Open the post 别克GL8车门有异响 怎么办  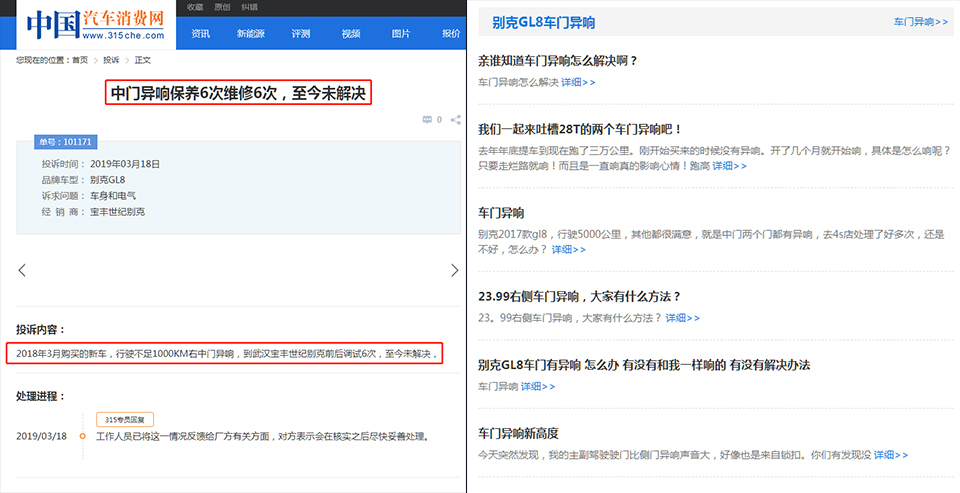tap(644, 365)
